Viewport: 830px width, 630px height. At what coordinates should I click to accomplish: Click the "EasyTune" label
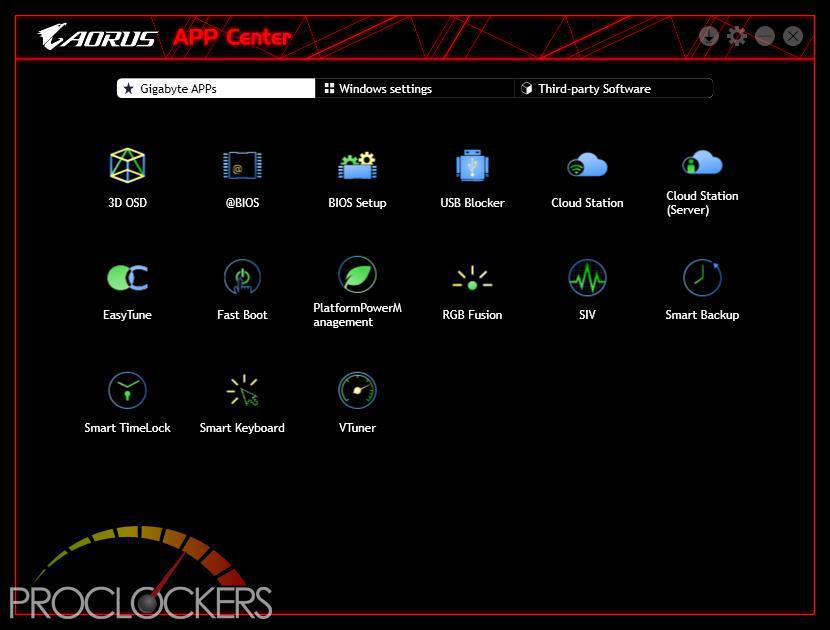(x=128, y=315)
